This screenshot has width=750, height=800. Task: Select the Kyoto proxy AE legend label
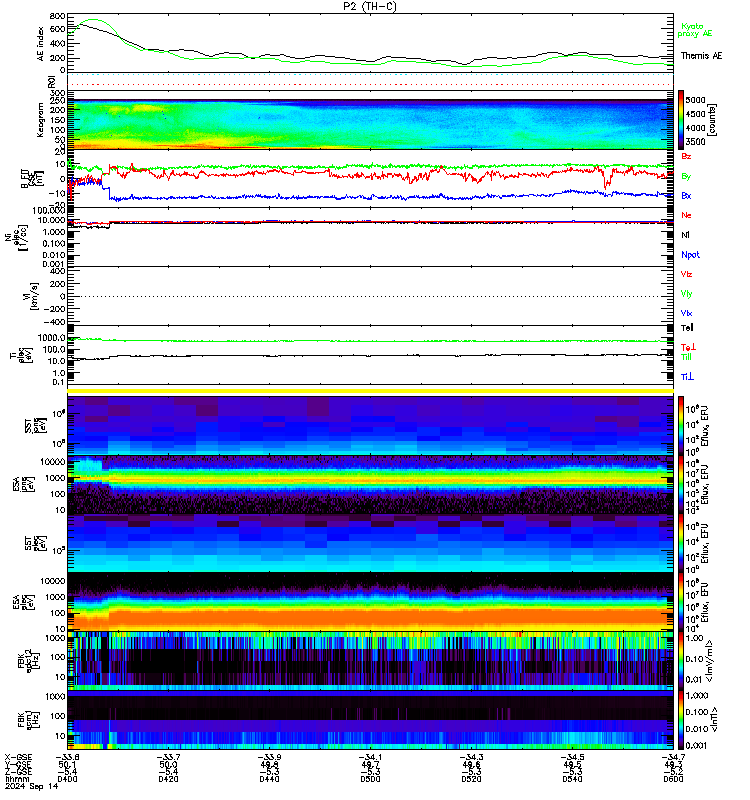[694, 30]
